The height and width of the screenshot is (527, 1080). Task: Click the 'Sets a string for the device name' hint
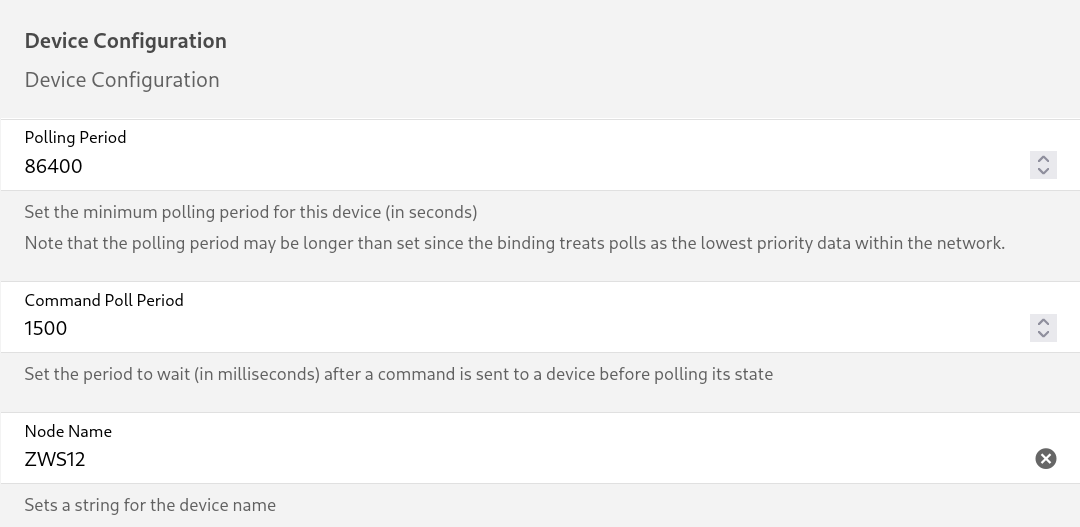point(150,505)
